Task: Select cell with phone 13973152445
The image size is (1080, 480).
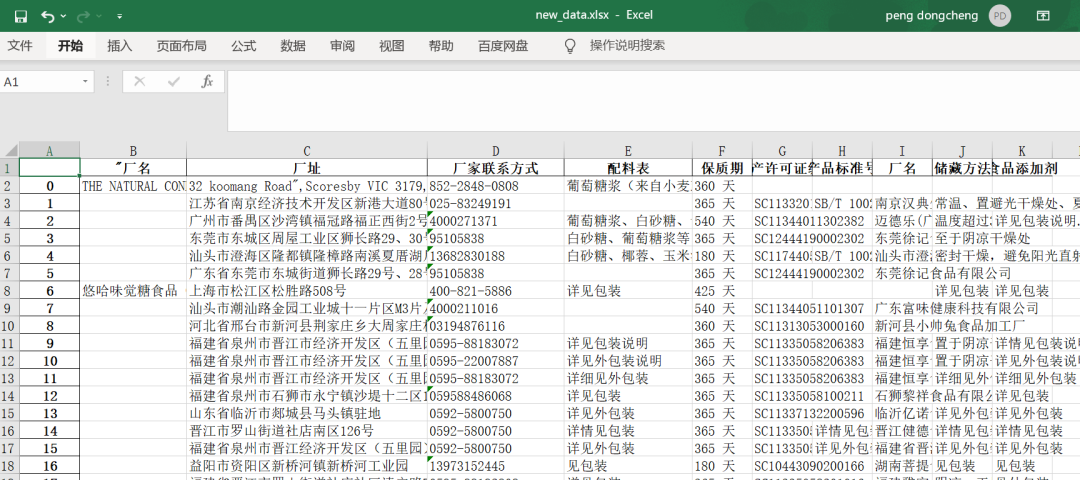Action: point(495,466)
